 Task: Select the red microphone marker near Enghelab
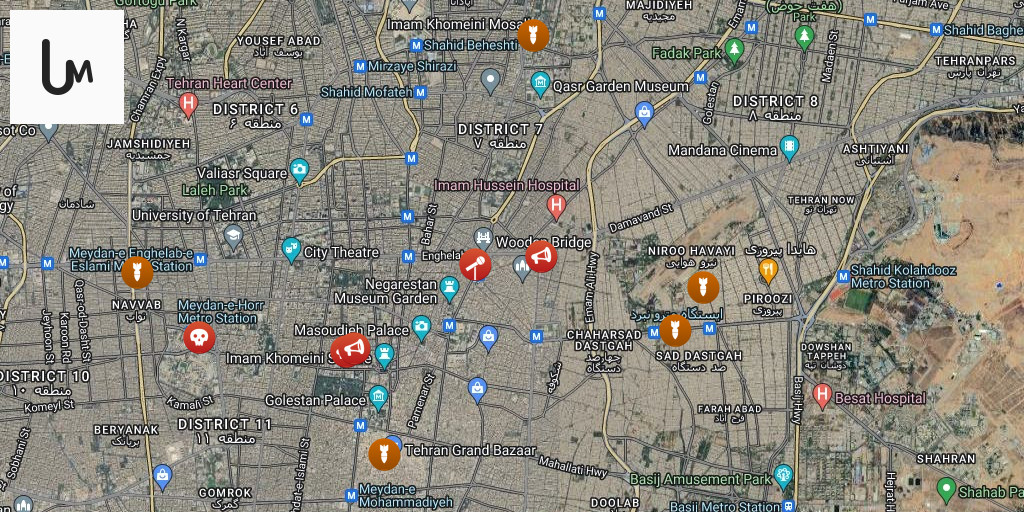click(x=475, y=264)
